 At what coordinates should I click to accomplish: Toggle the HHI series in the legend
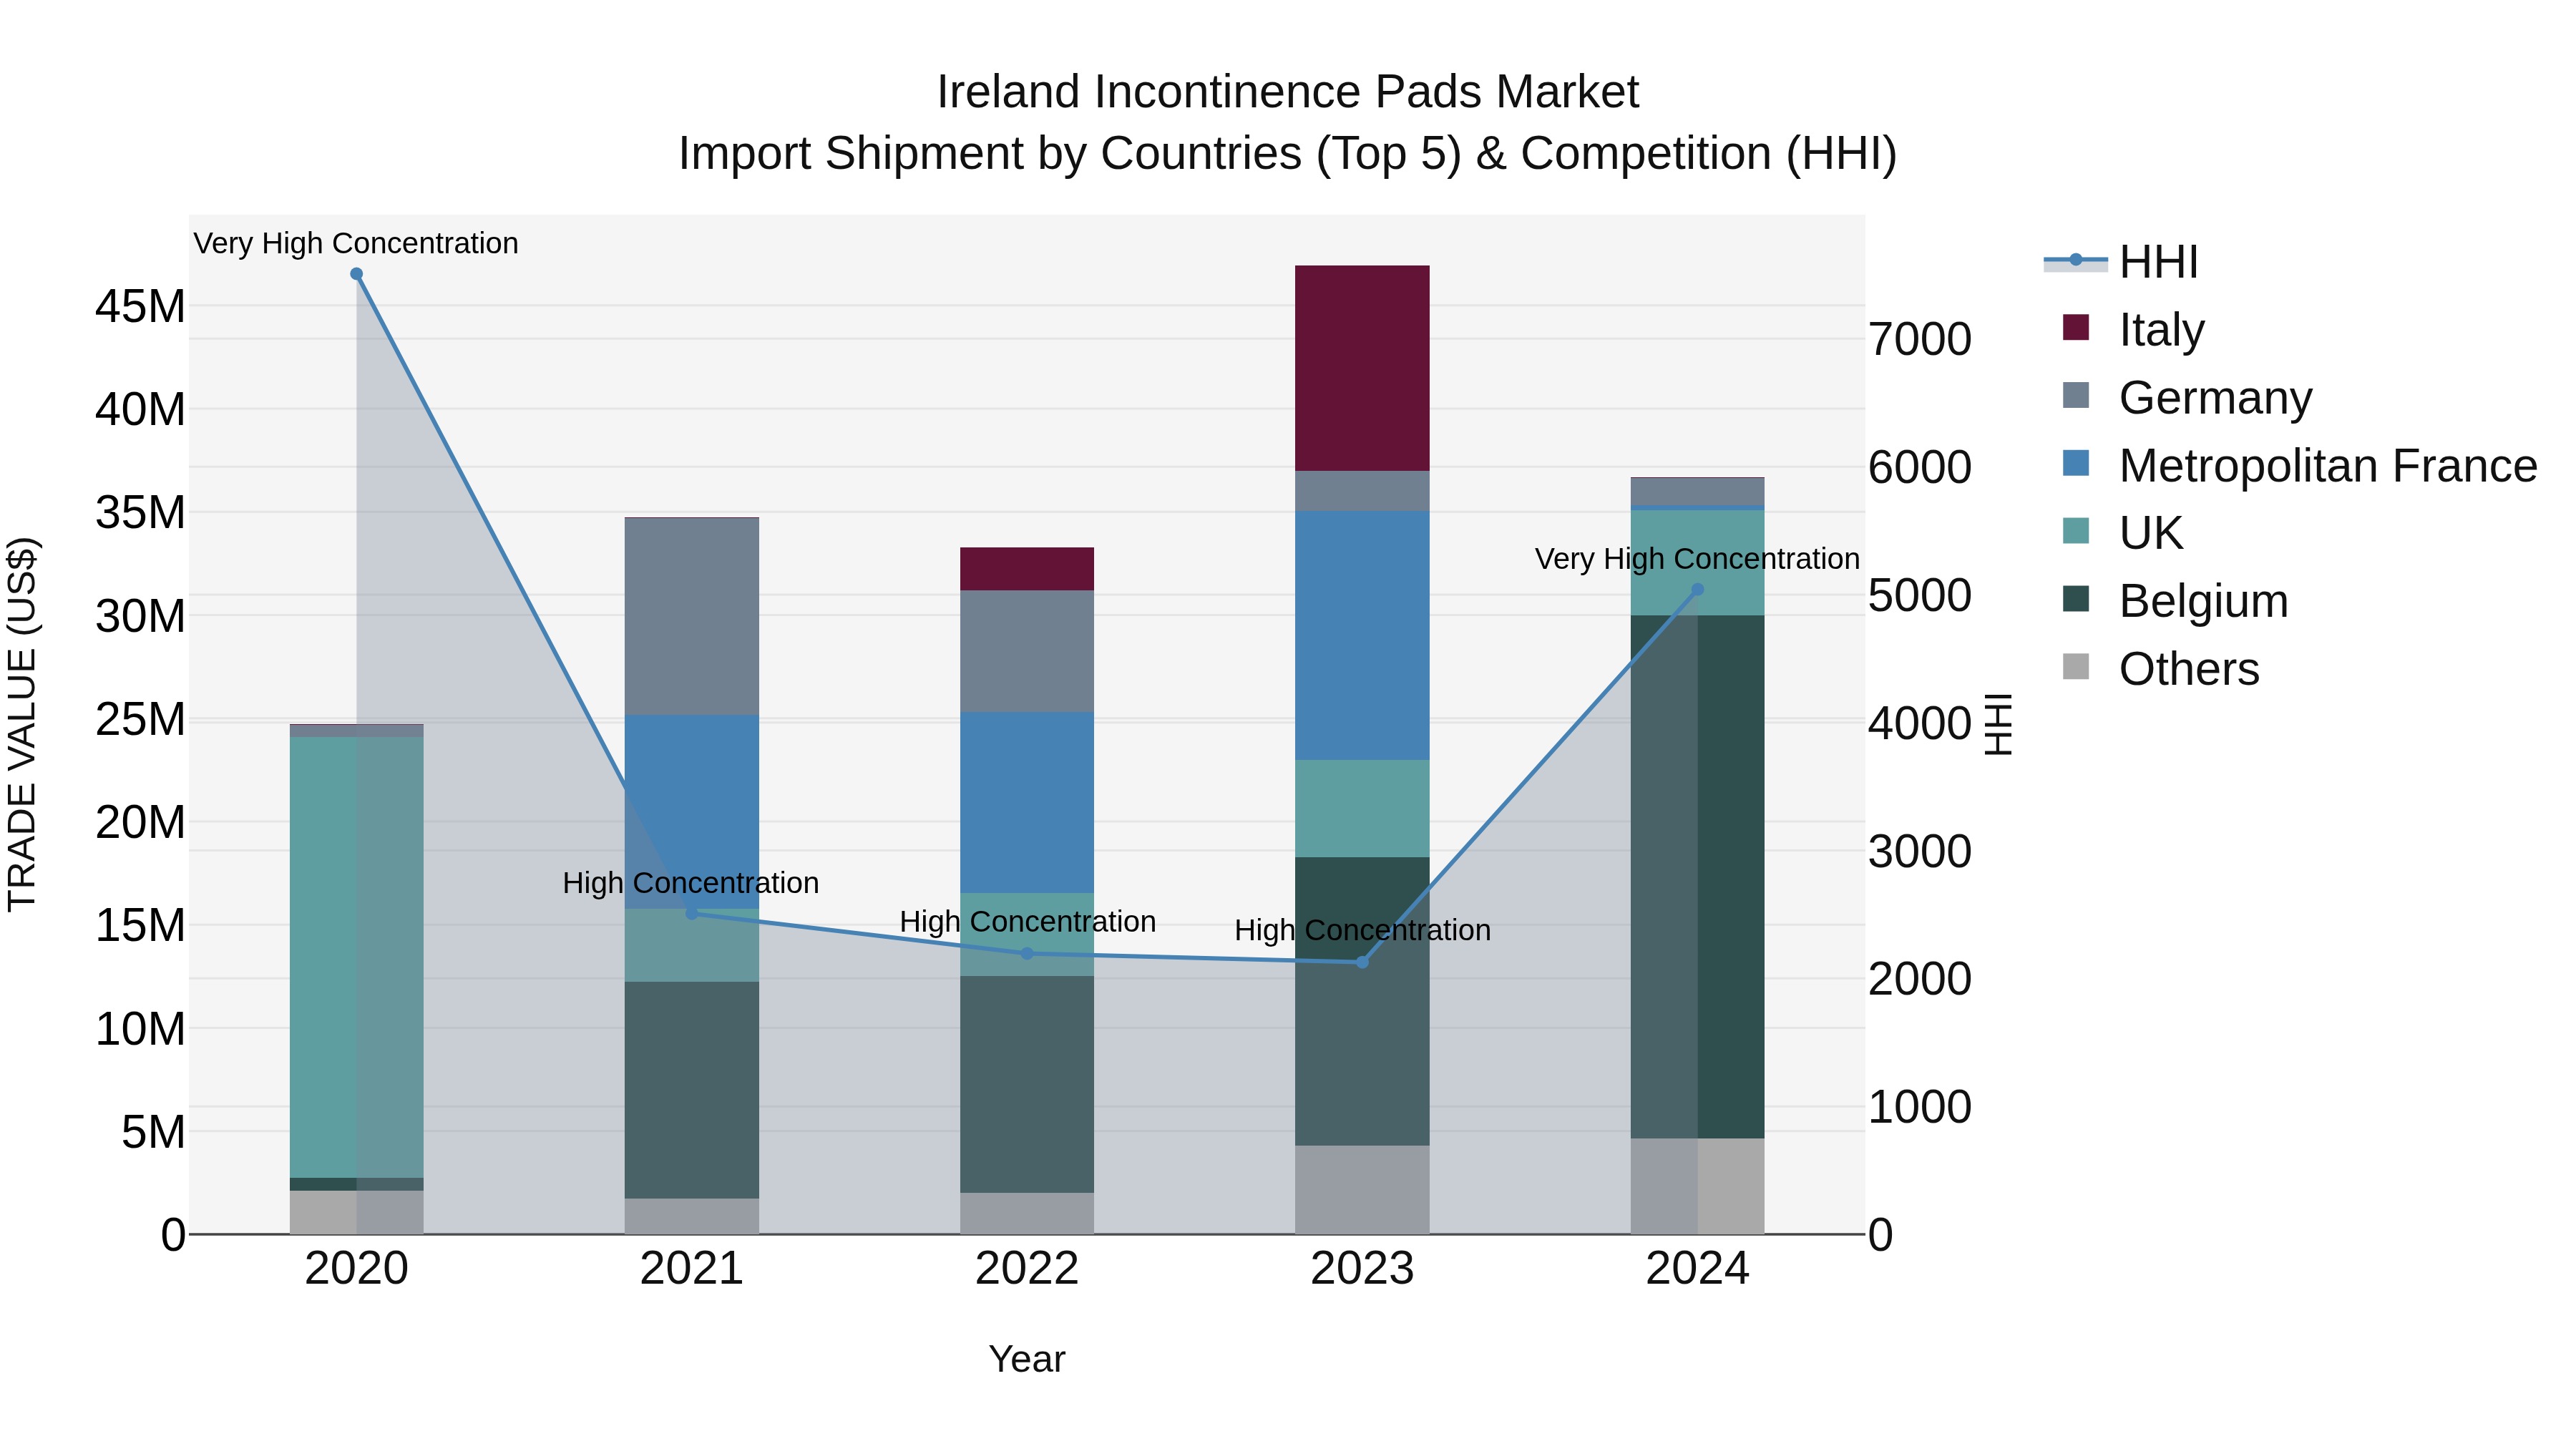2122,262
